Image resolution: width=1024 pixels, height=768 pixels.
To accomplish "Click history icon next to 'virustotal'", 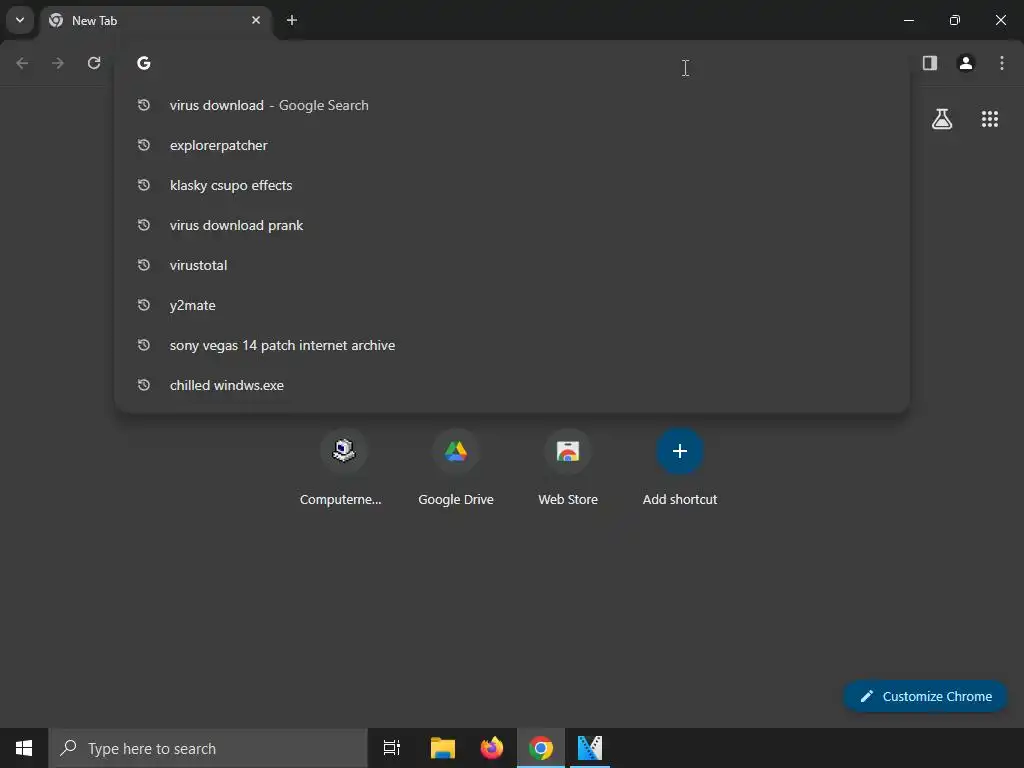I will click(144, 264).
